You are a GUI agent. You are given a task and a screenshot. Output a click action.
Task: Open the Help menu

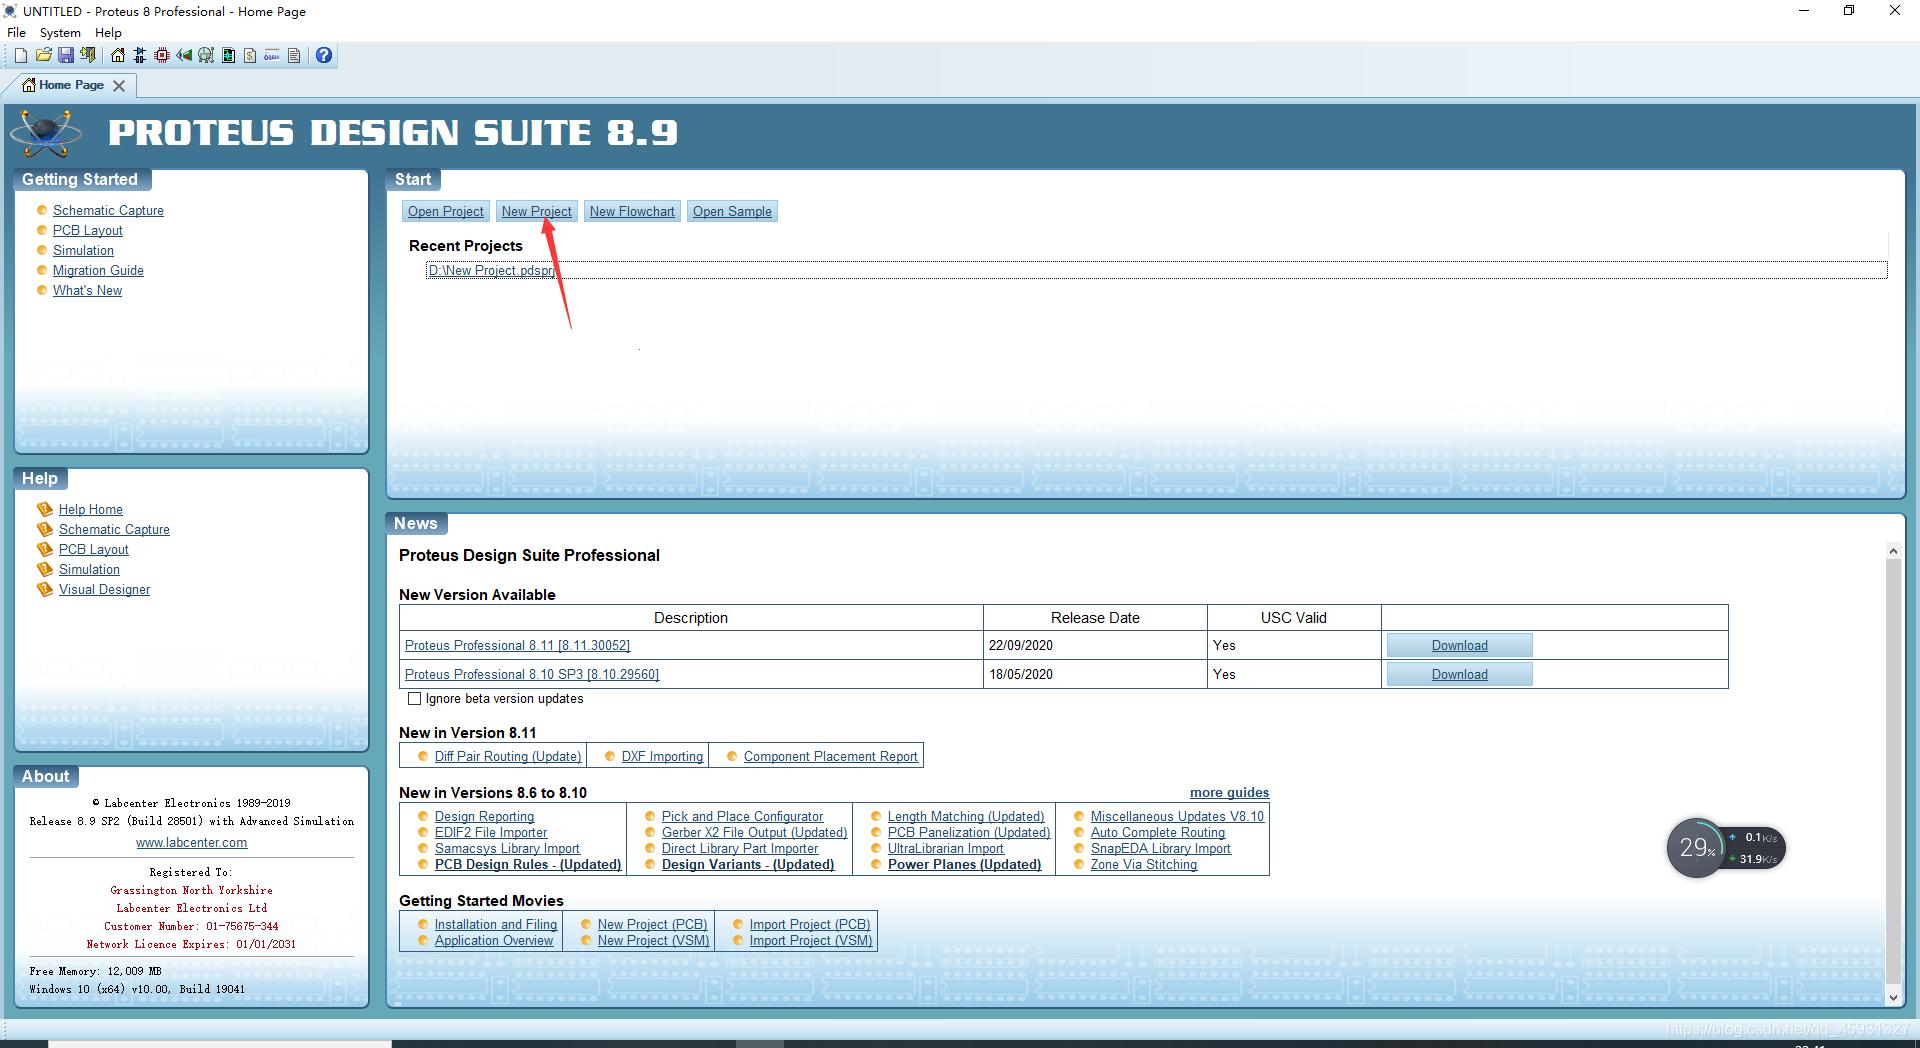(x=108, y=33)
